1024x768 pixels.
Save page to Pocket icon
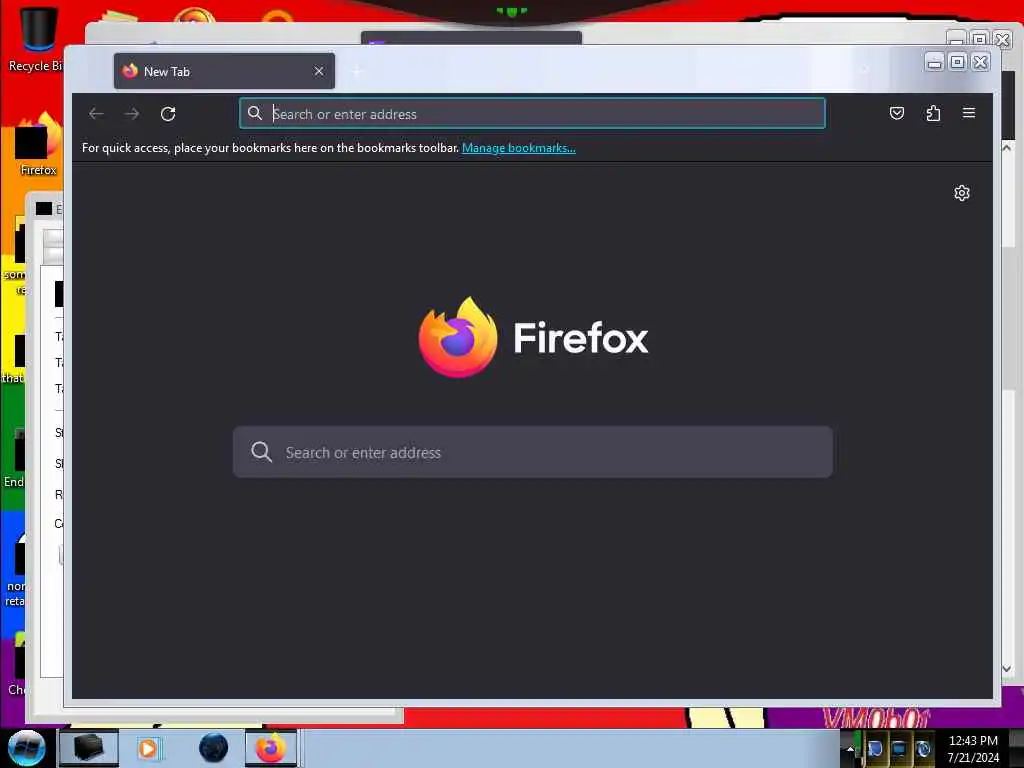pos(897,113)
